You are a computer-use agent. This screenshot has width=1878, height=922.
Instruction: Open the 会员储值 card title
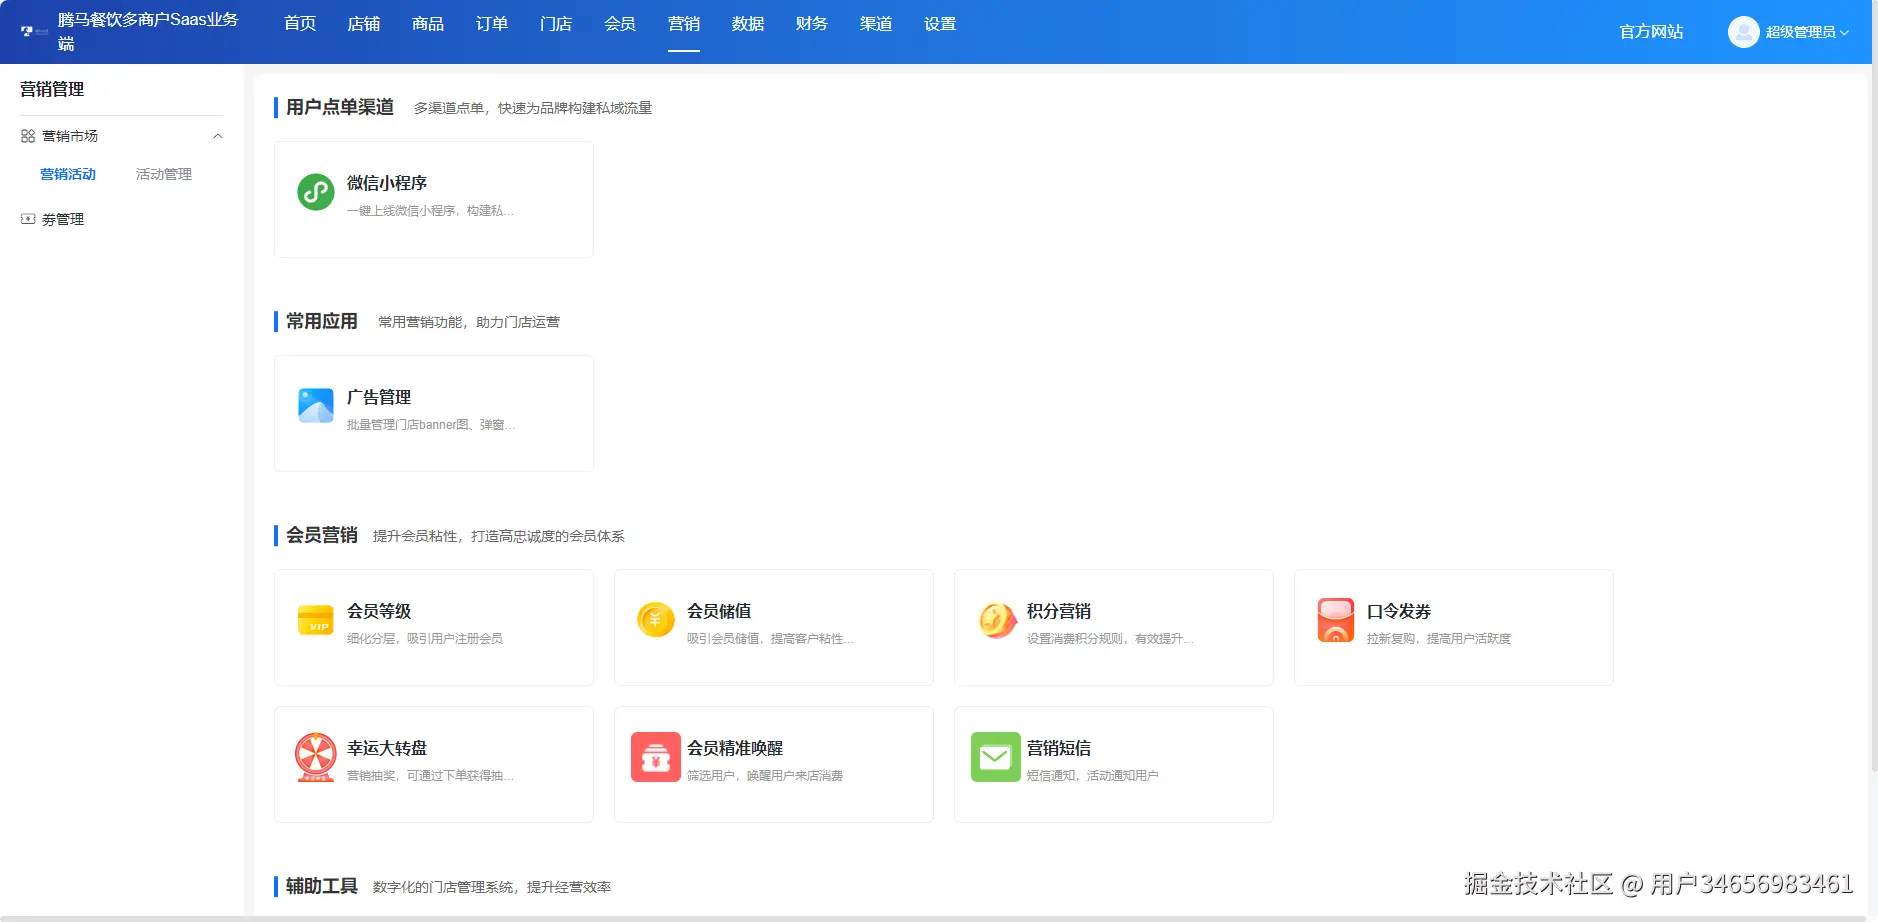719,611
